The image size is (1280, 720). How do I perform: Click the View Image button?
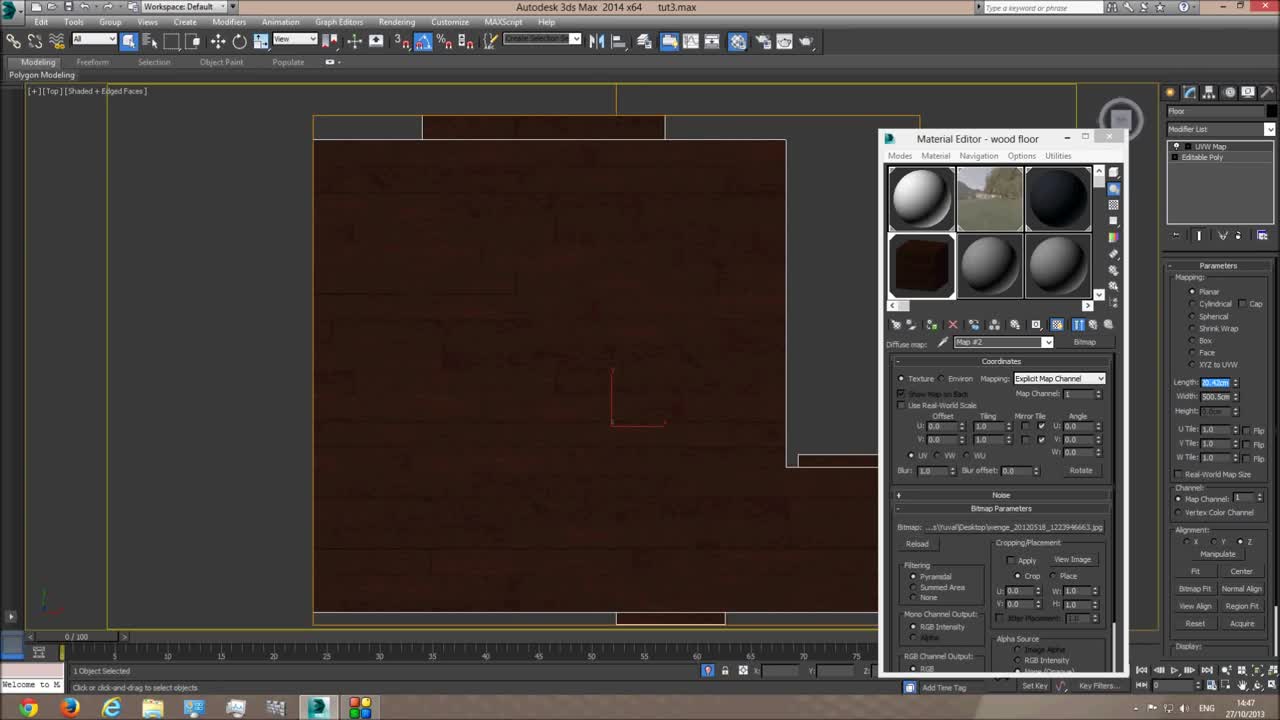[x=1072, y=560]
